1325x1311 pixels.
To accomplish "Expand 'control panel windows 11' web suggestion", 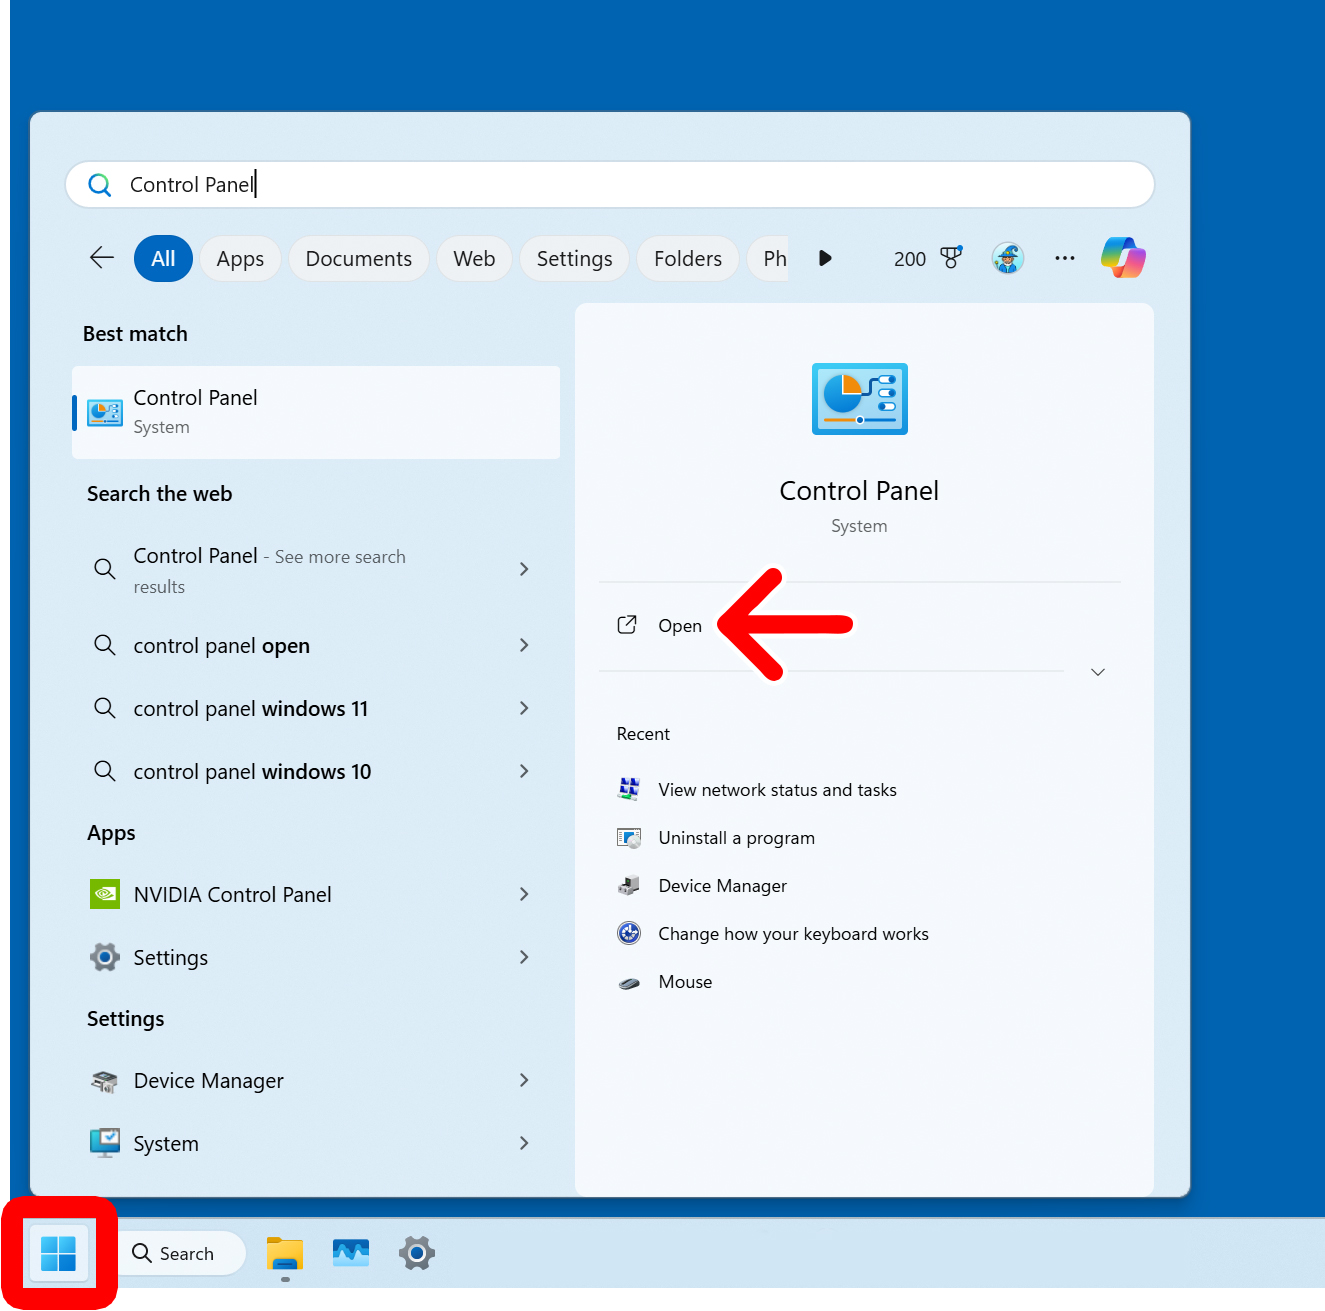I will [524, 708].
